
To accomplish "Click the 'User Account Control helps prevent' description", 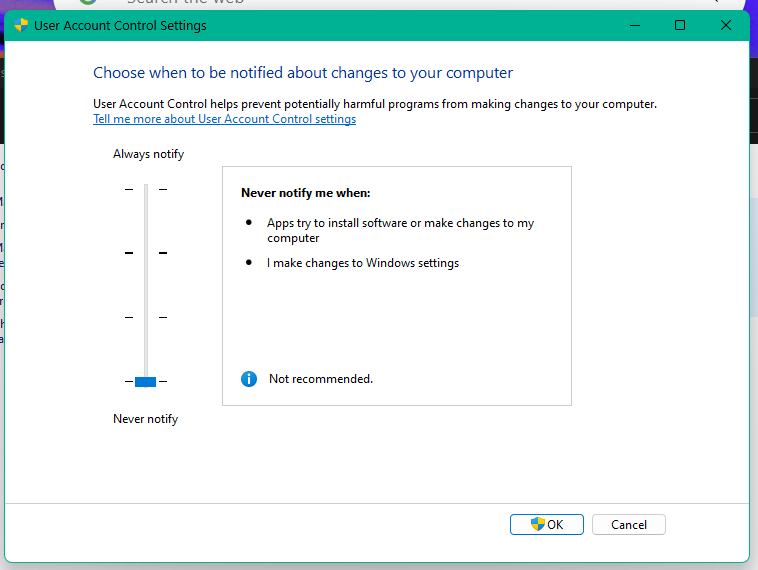I will (375, 104).
